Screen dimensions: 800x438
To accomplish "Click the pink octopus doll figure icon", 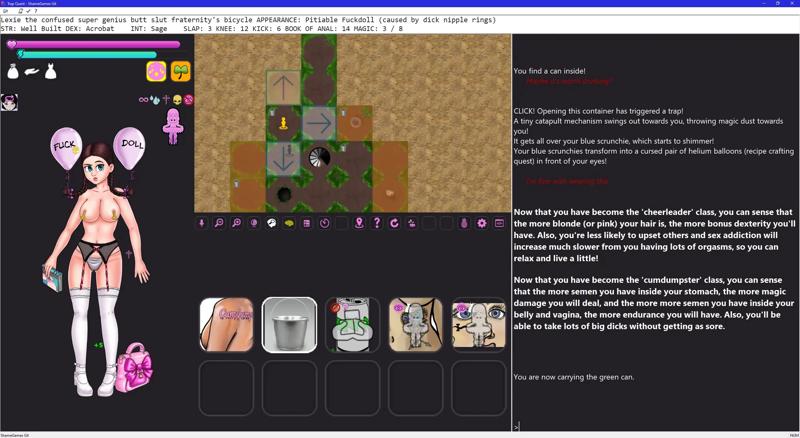I will coord(173,126).
